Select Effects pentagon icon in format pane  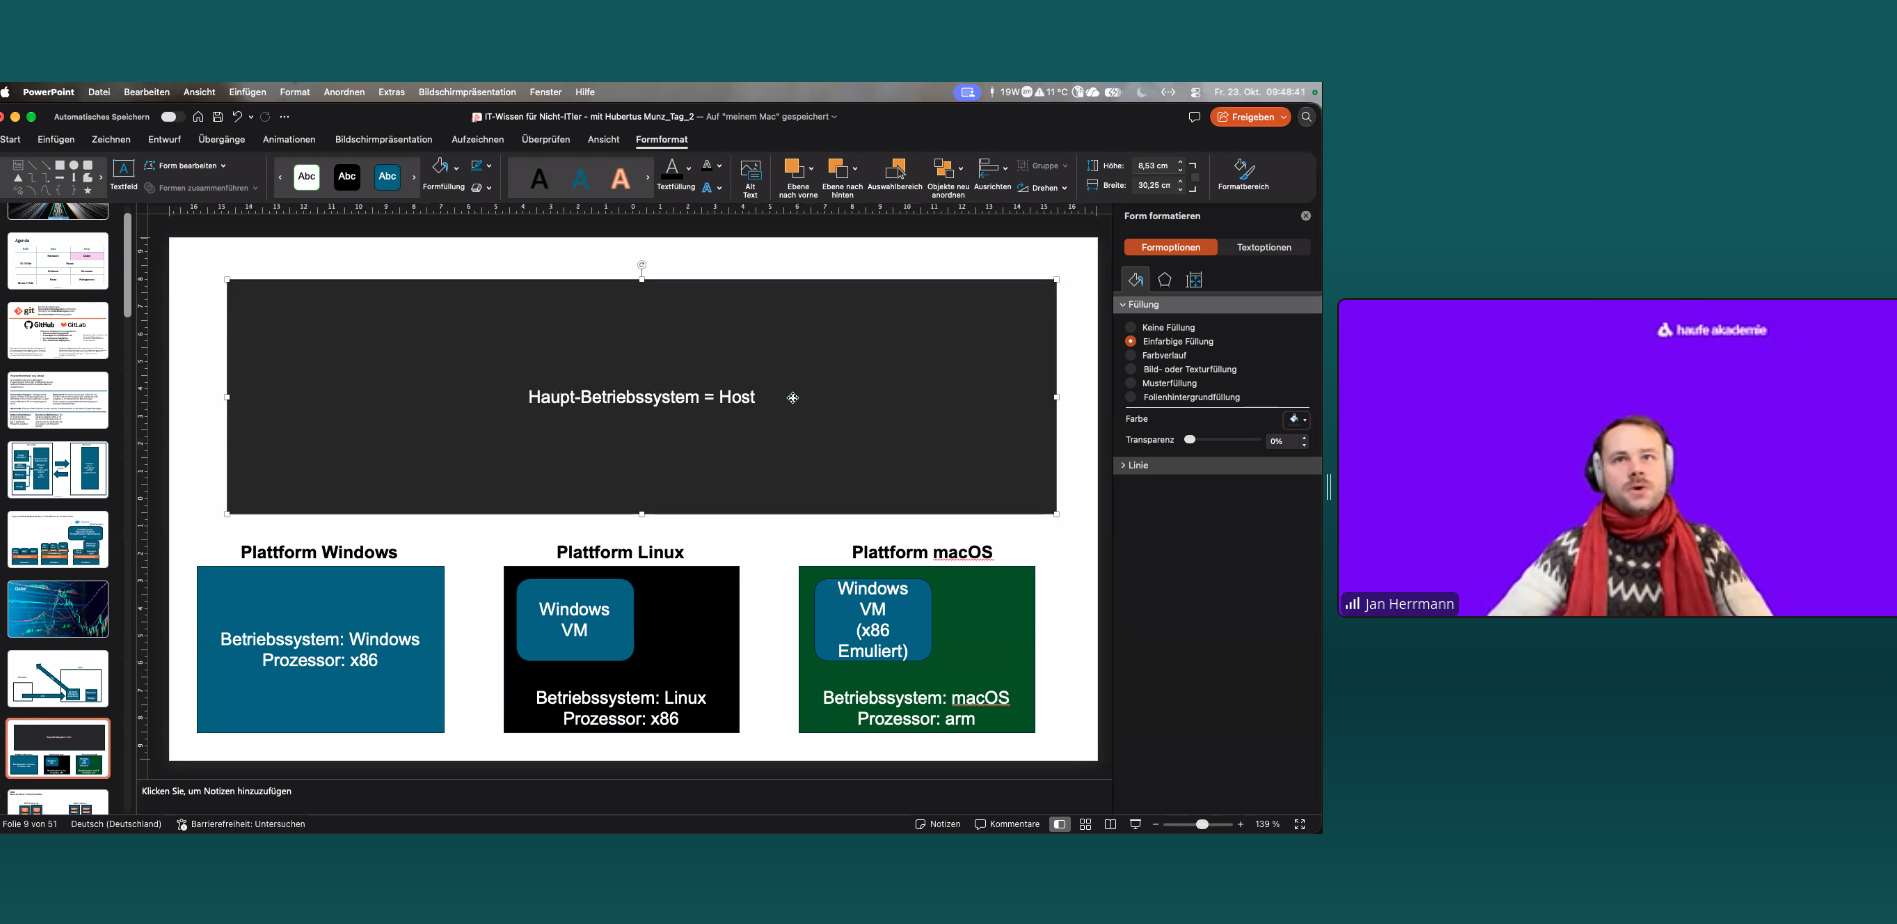coord(1164,280)
